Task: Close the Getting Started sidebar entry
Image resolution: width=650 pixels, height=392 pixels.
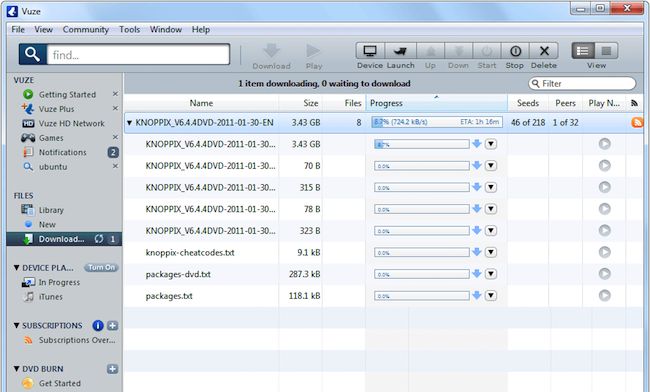Action: pyautogui.click(x=115, y=94)
